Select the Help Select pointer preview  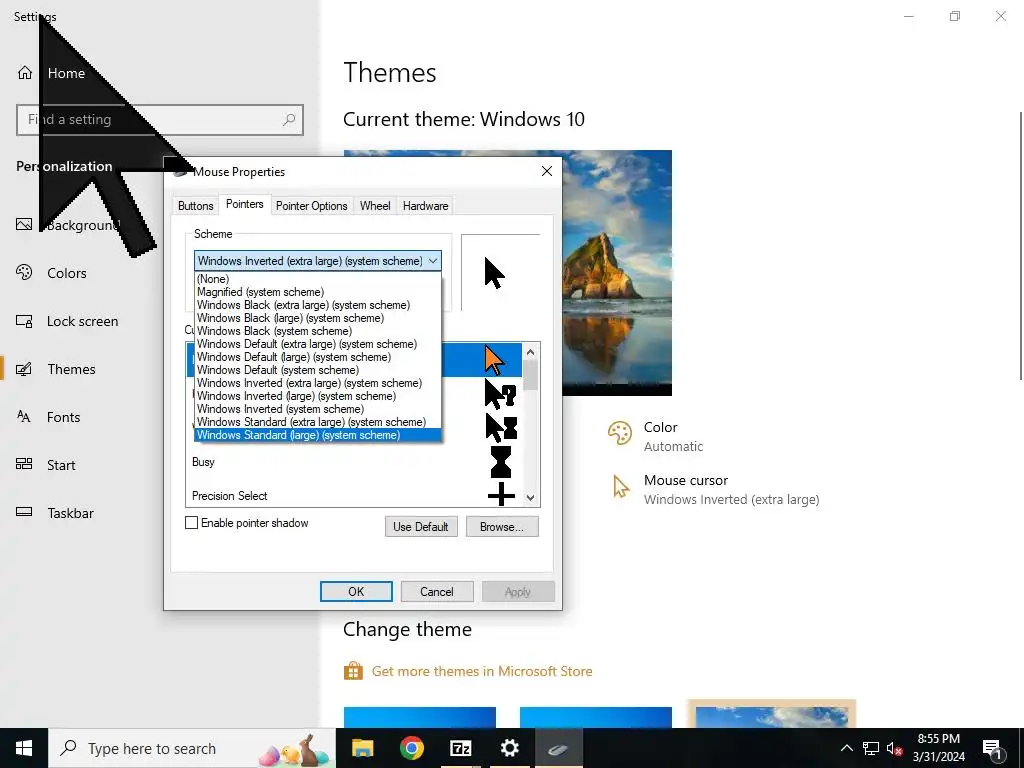pyautogui.click(x=500, y=394)
